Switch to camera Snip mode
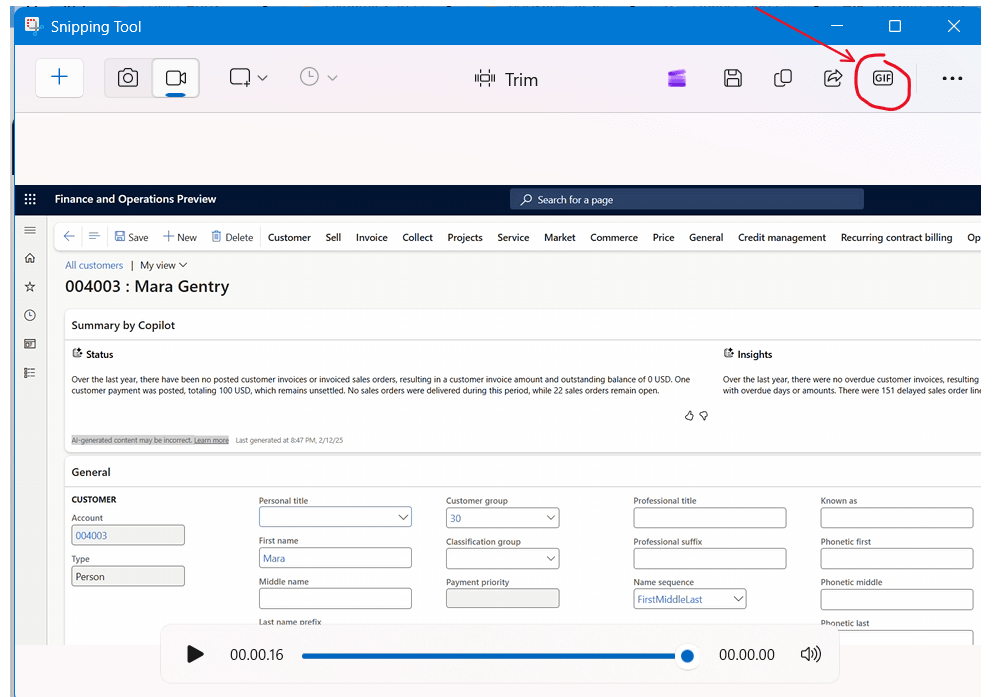This screenshot has width=995, height=697. 128,78
